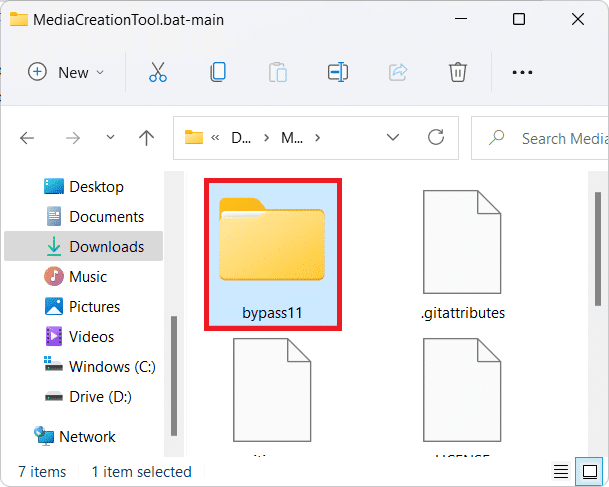Image resolution: width=609 pixels, height=487 pixels.
Task: Expand the chevron after D... breadcrumb
Action: (x=266, y=138)
